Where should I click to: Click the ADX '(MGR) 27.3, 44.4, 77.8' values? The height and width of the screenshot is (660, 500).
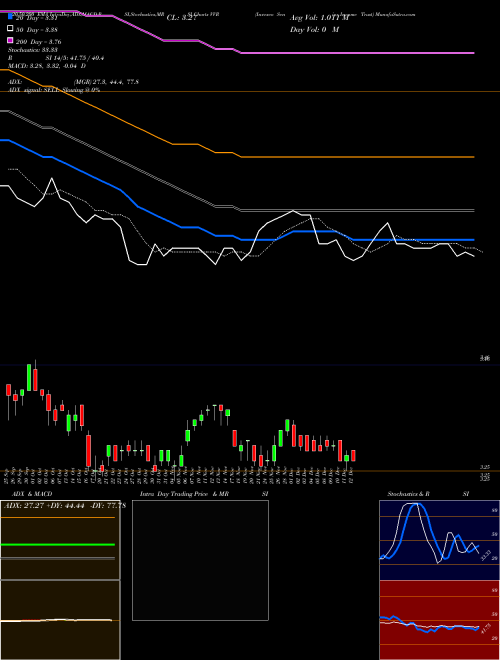point(106,82)
